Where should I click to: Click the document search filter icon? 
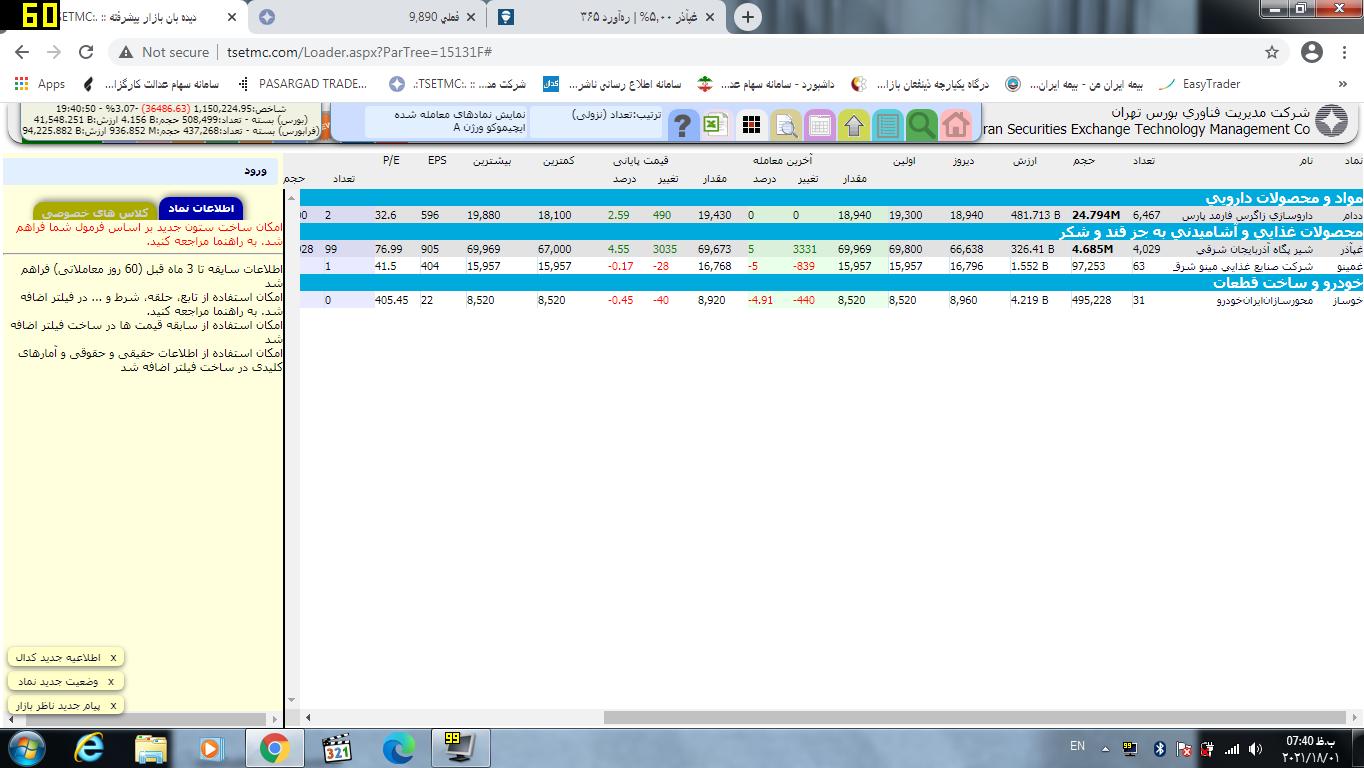point(785,125)
